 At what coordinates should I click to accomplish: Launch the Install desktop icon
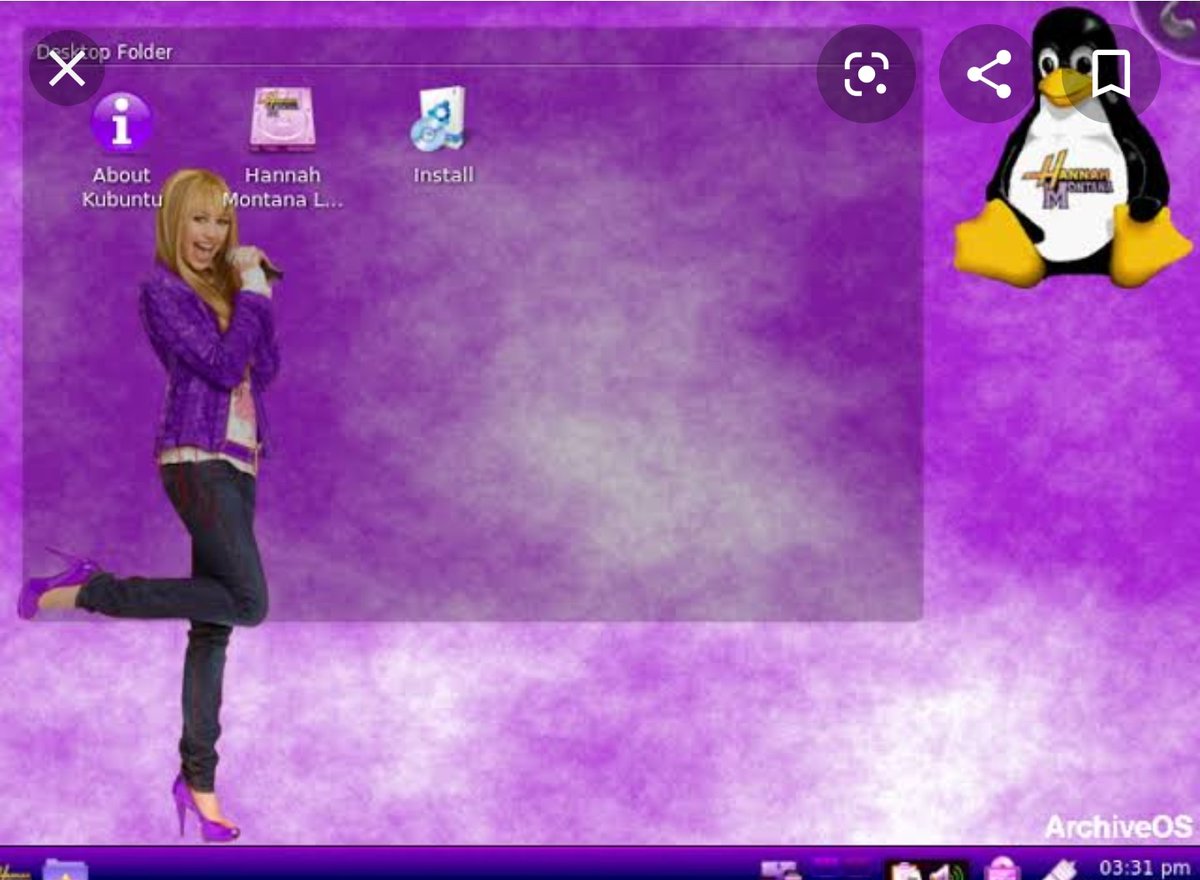[443, 137]
